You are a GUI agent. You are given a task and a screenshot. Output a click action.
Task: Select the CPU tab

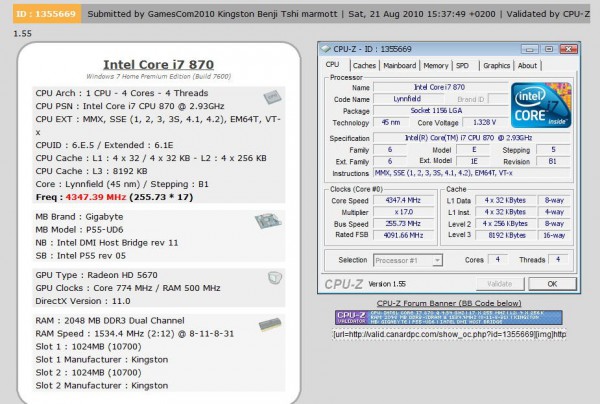(x=332, y=64)
